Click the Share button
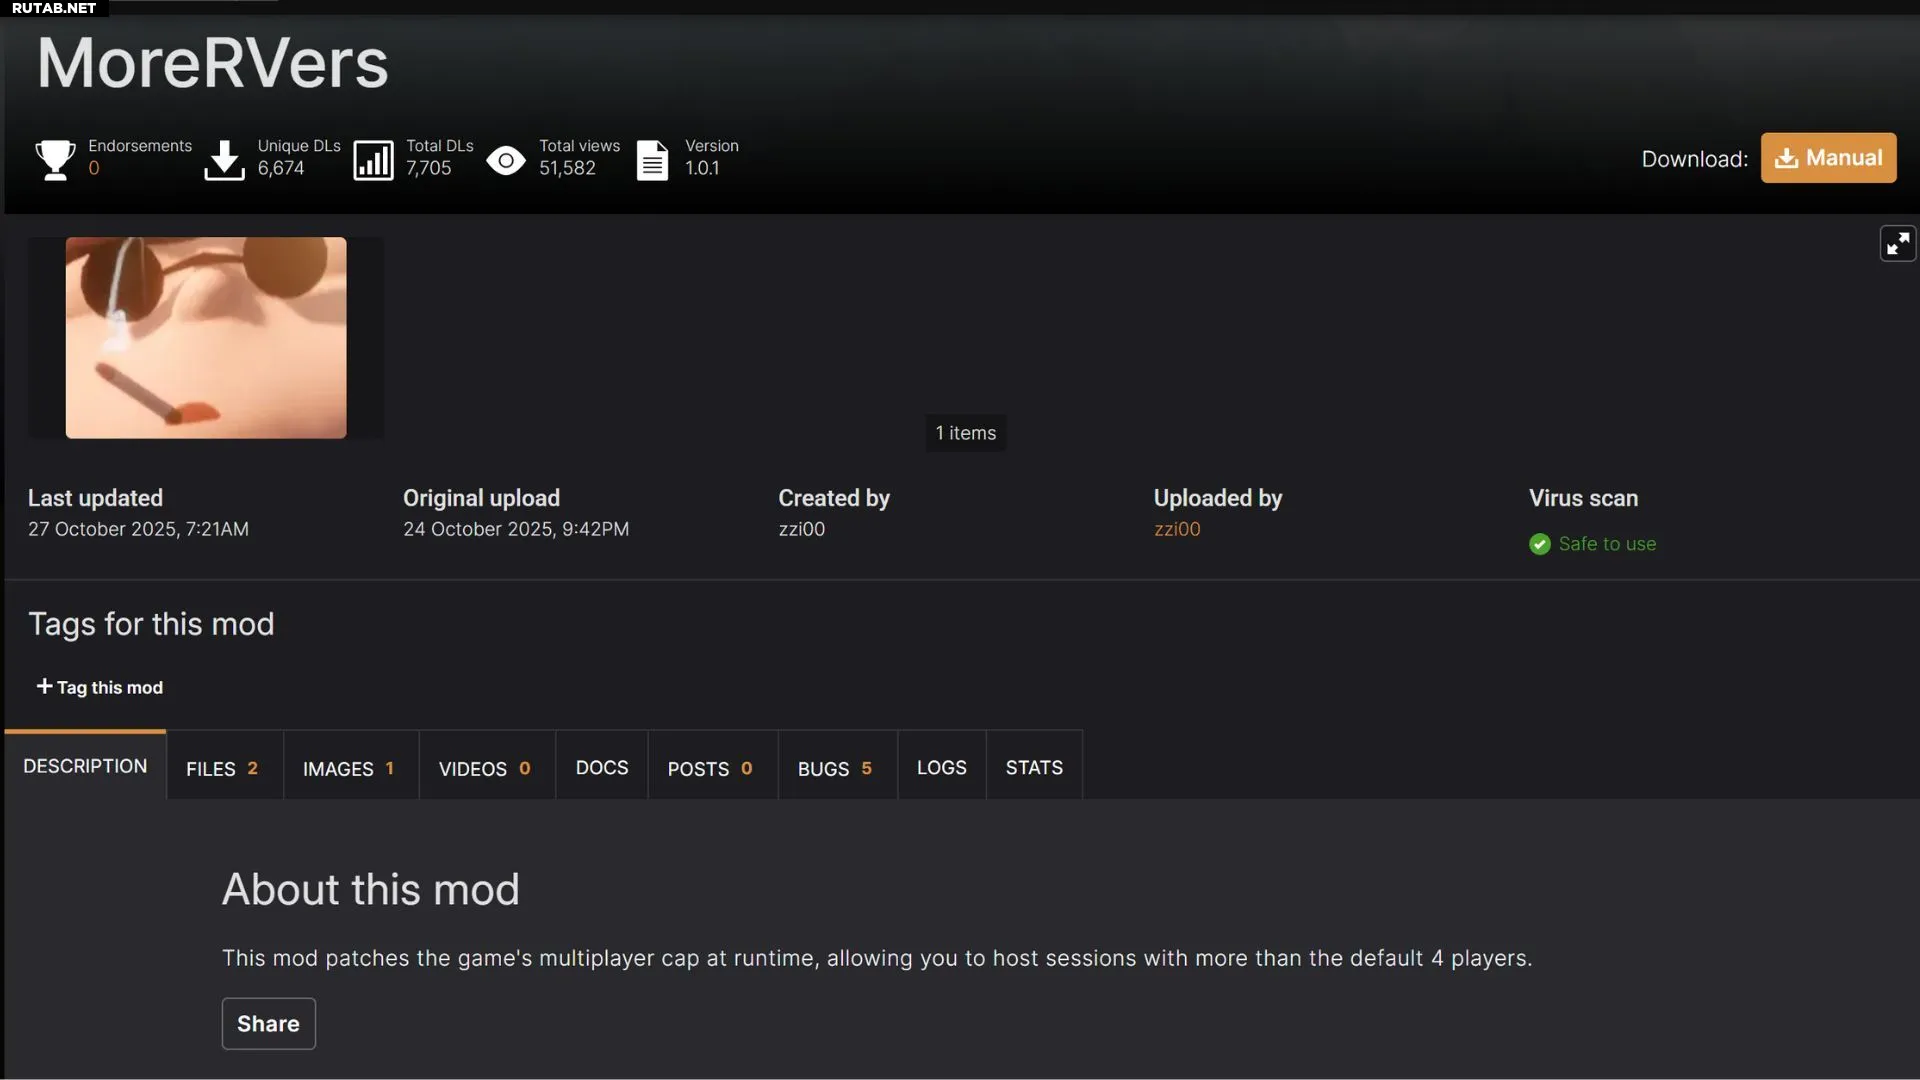1920x1080 pixels. pyautogui.click(x=268, y=1023)
